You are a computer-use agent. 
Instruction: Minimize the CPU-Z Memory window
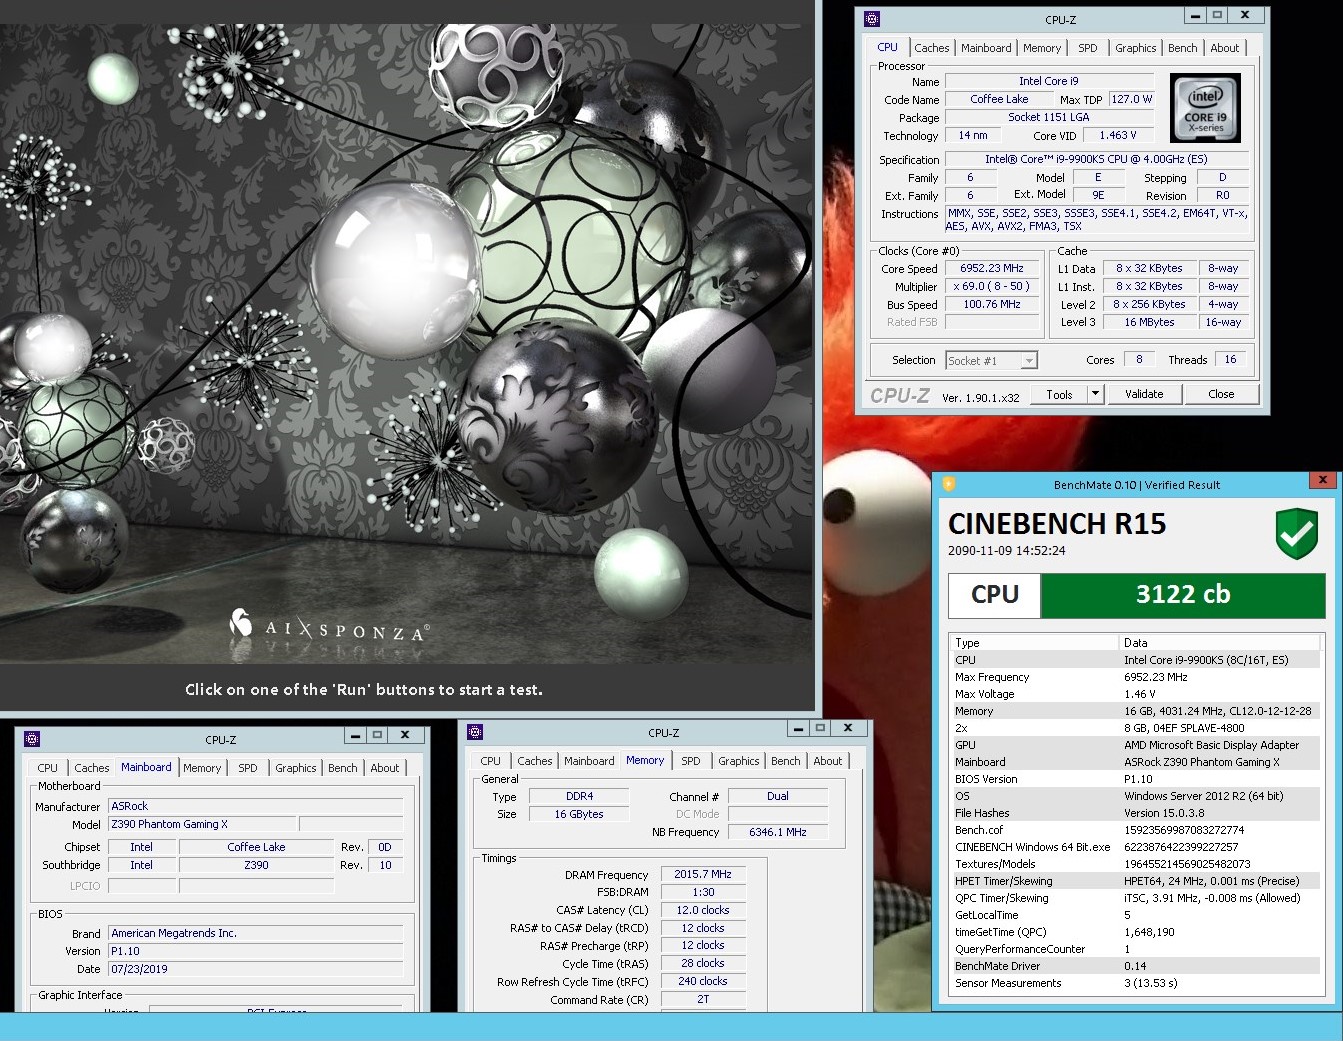click(x=797, y=728)
